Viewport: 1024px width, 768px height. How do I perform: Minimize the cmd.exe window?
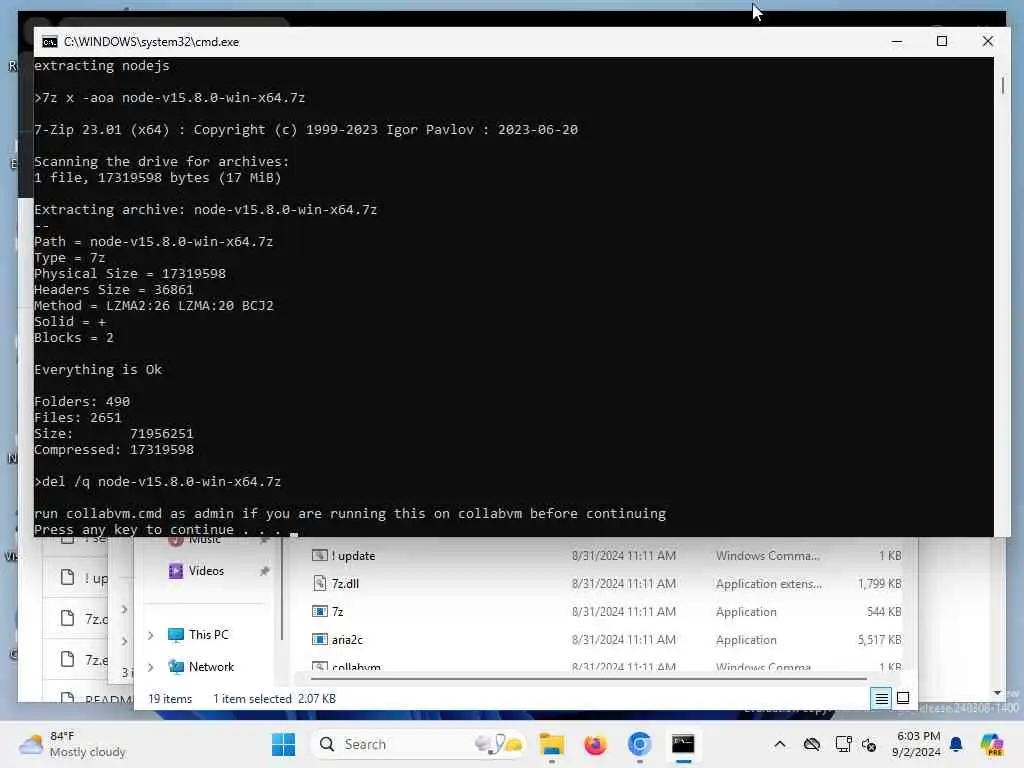897,42
